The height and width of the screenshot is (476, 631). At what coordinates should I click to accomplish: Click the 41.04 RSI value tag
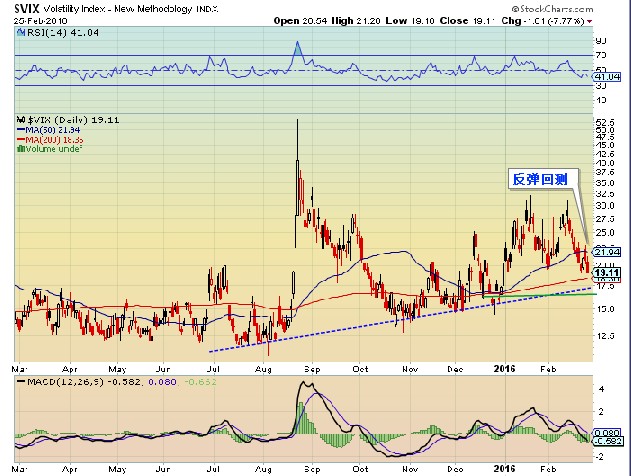608,76
